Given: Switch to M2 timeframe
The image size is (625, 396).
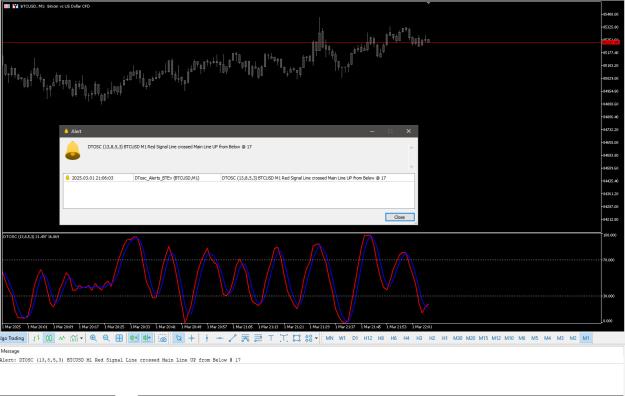Looking at the screenshot, I should pyautogui.click(x=573, y=338).
